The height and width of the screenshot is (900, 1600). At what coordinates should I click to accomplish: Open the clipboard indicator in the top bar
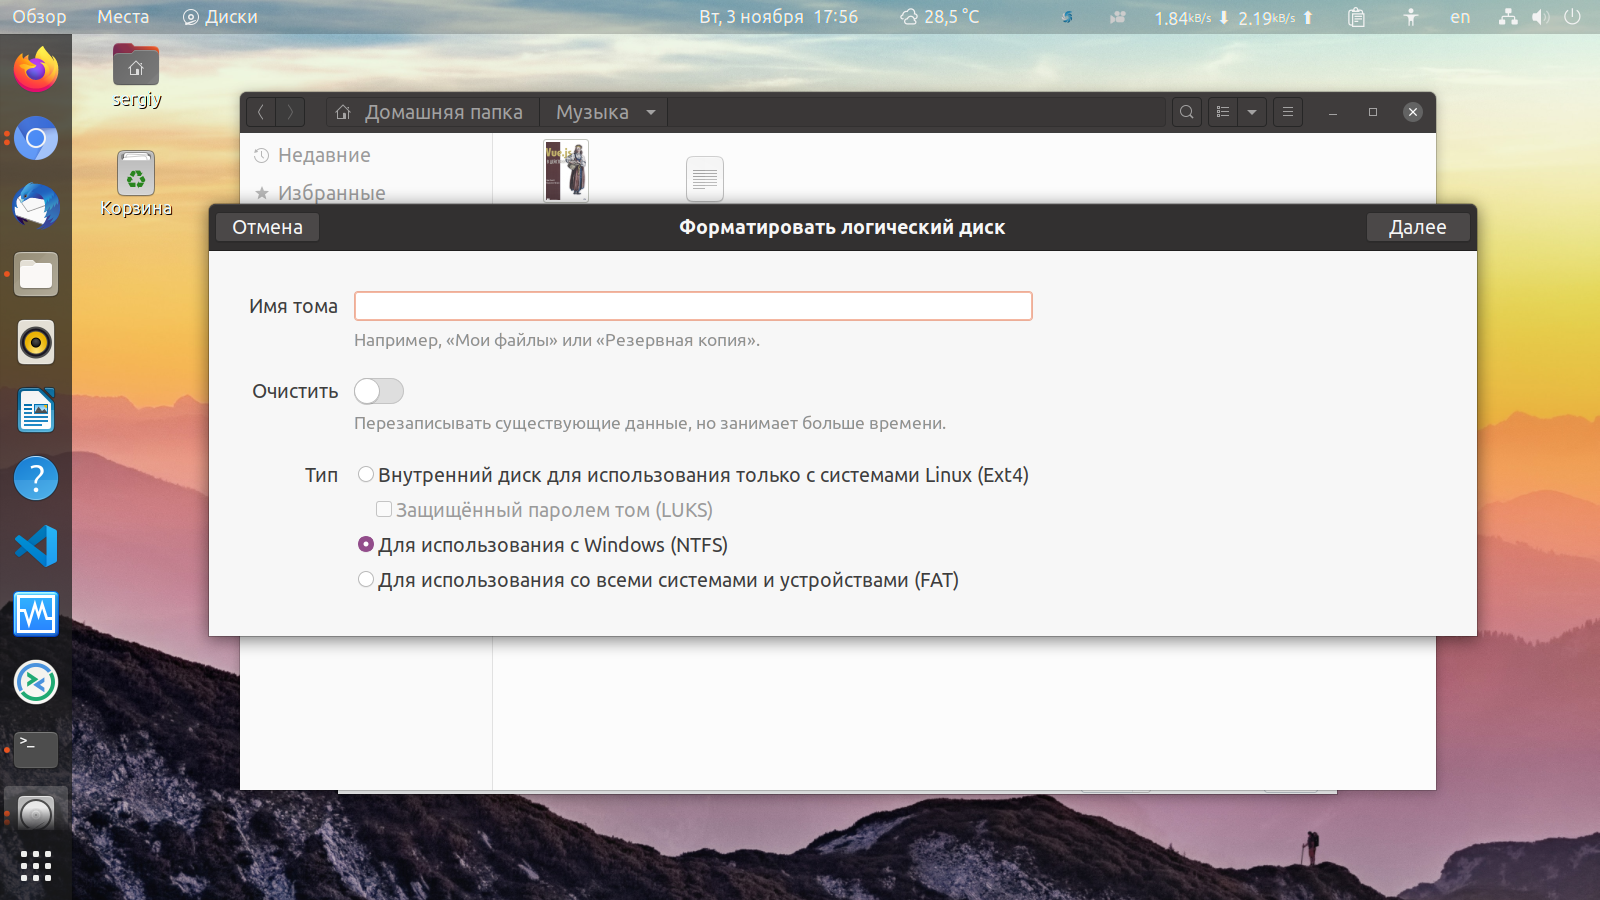(1356, 17)
